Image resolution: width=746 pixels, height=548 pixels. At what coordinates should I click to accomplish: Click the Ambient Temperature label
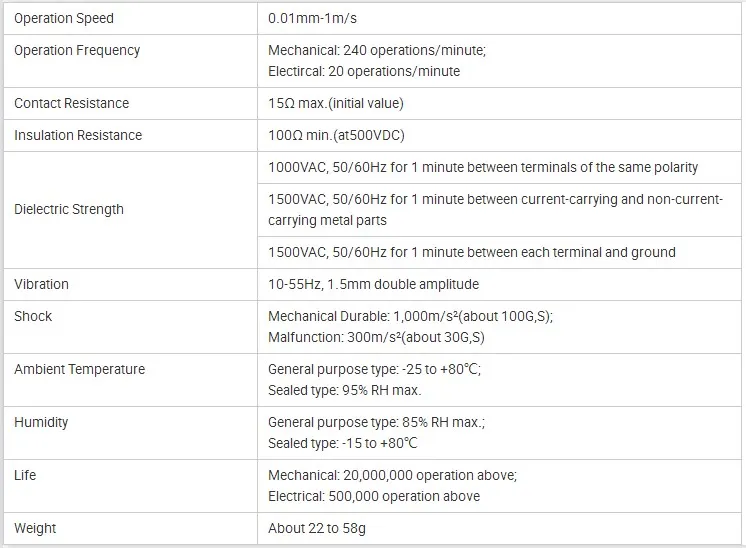[79, 369]
